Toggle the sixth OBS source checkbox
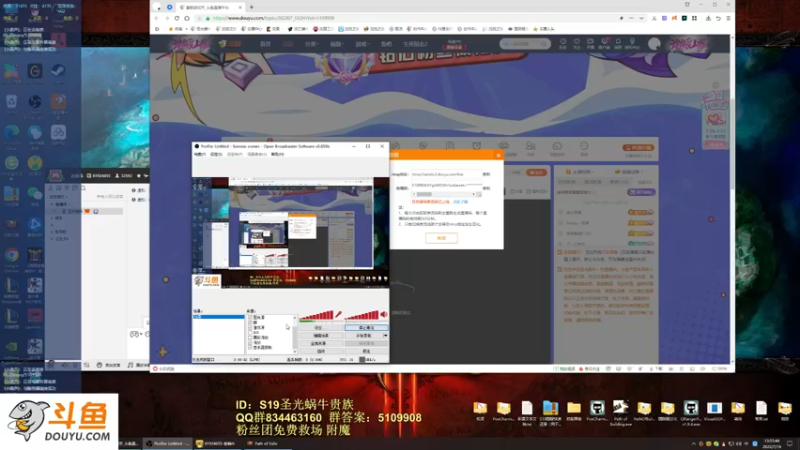The height and width of the screenshot is (450, 800). (x=250, y=343)
